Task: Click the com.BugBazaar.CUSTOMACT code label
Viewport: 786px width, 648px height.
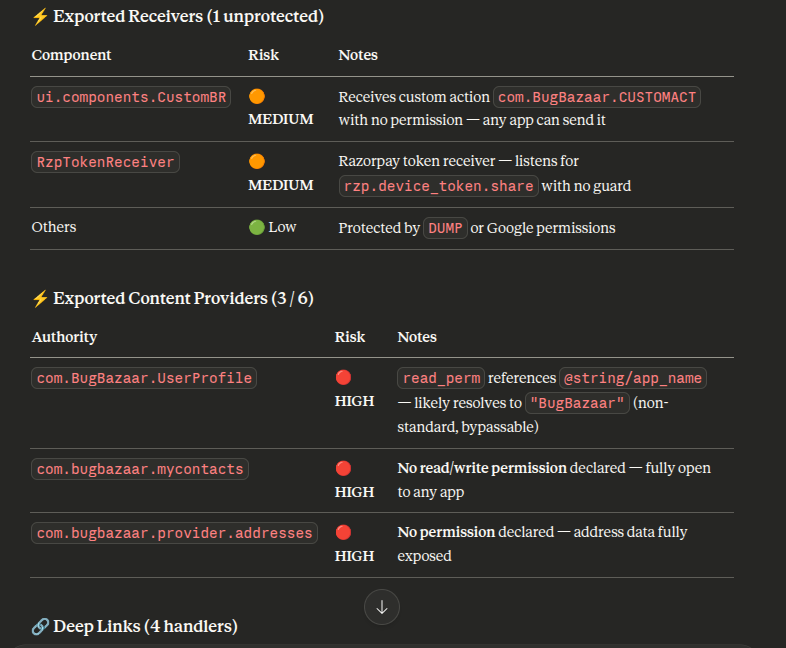Action: (597, 97)
